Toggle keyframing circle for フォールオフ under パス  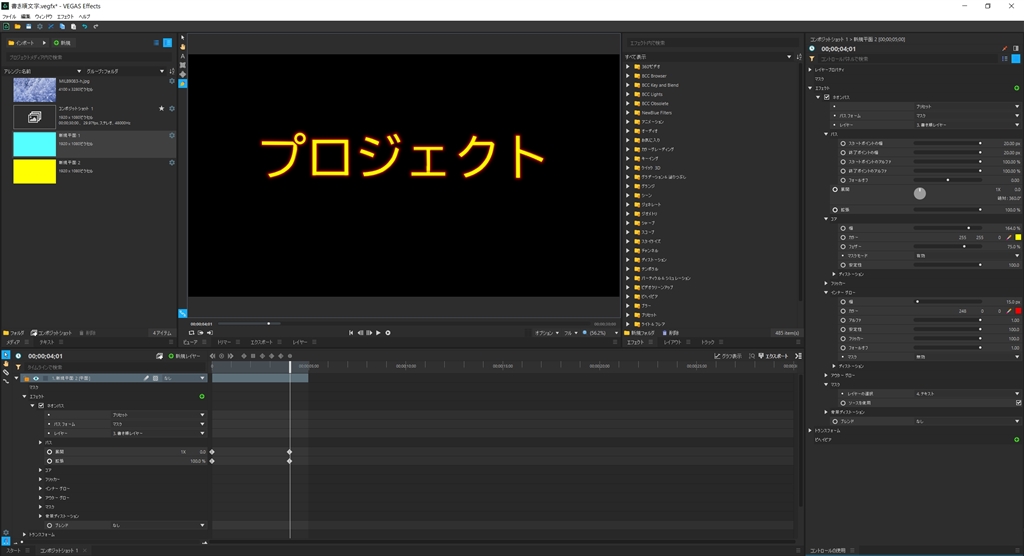point(843,180)
